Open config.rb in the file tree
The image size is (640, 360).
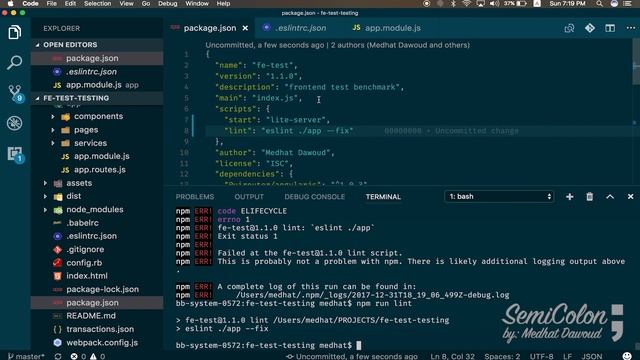[x=84, y=263]
